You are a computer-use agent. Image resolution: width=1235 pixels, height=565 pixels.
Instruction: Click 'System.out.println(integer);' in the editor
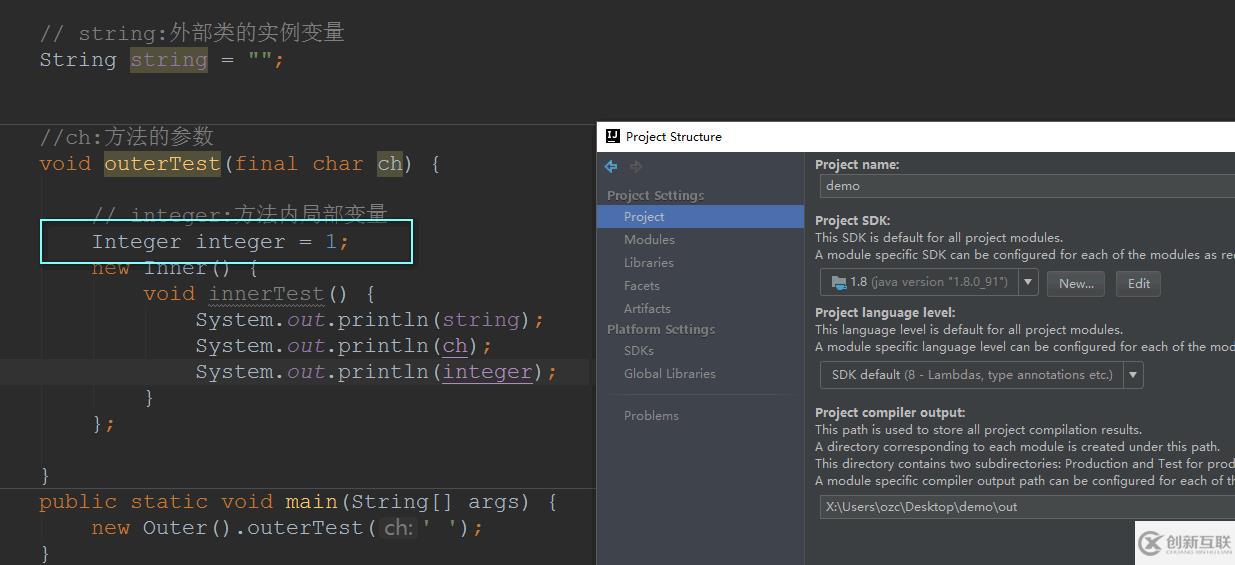point(375,372)
